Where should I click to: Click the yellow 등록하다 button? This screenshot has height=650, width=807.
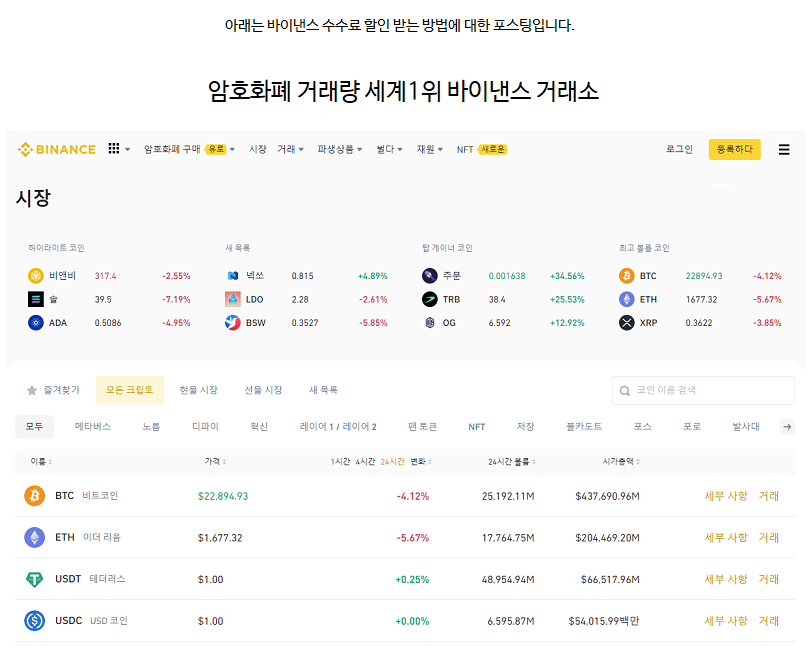coord(734,149)
